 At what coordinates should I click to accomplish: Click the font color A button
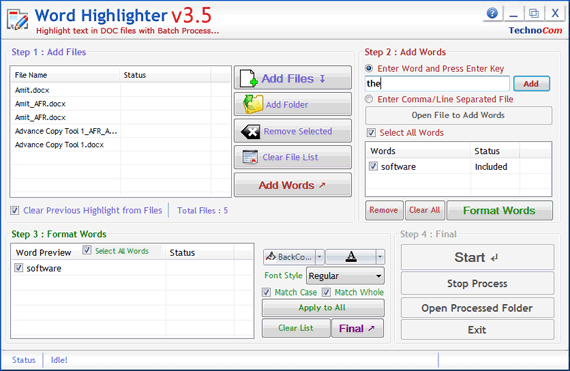tap(351, 257)
